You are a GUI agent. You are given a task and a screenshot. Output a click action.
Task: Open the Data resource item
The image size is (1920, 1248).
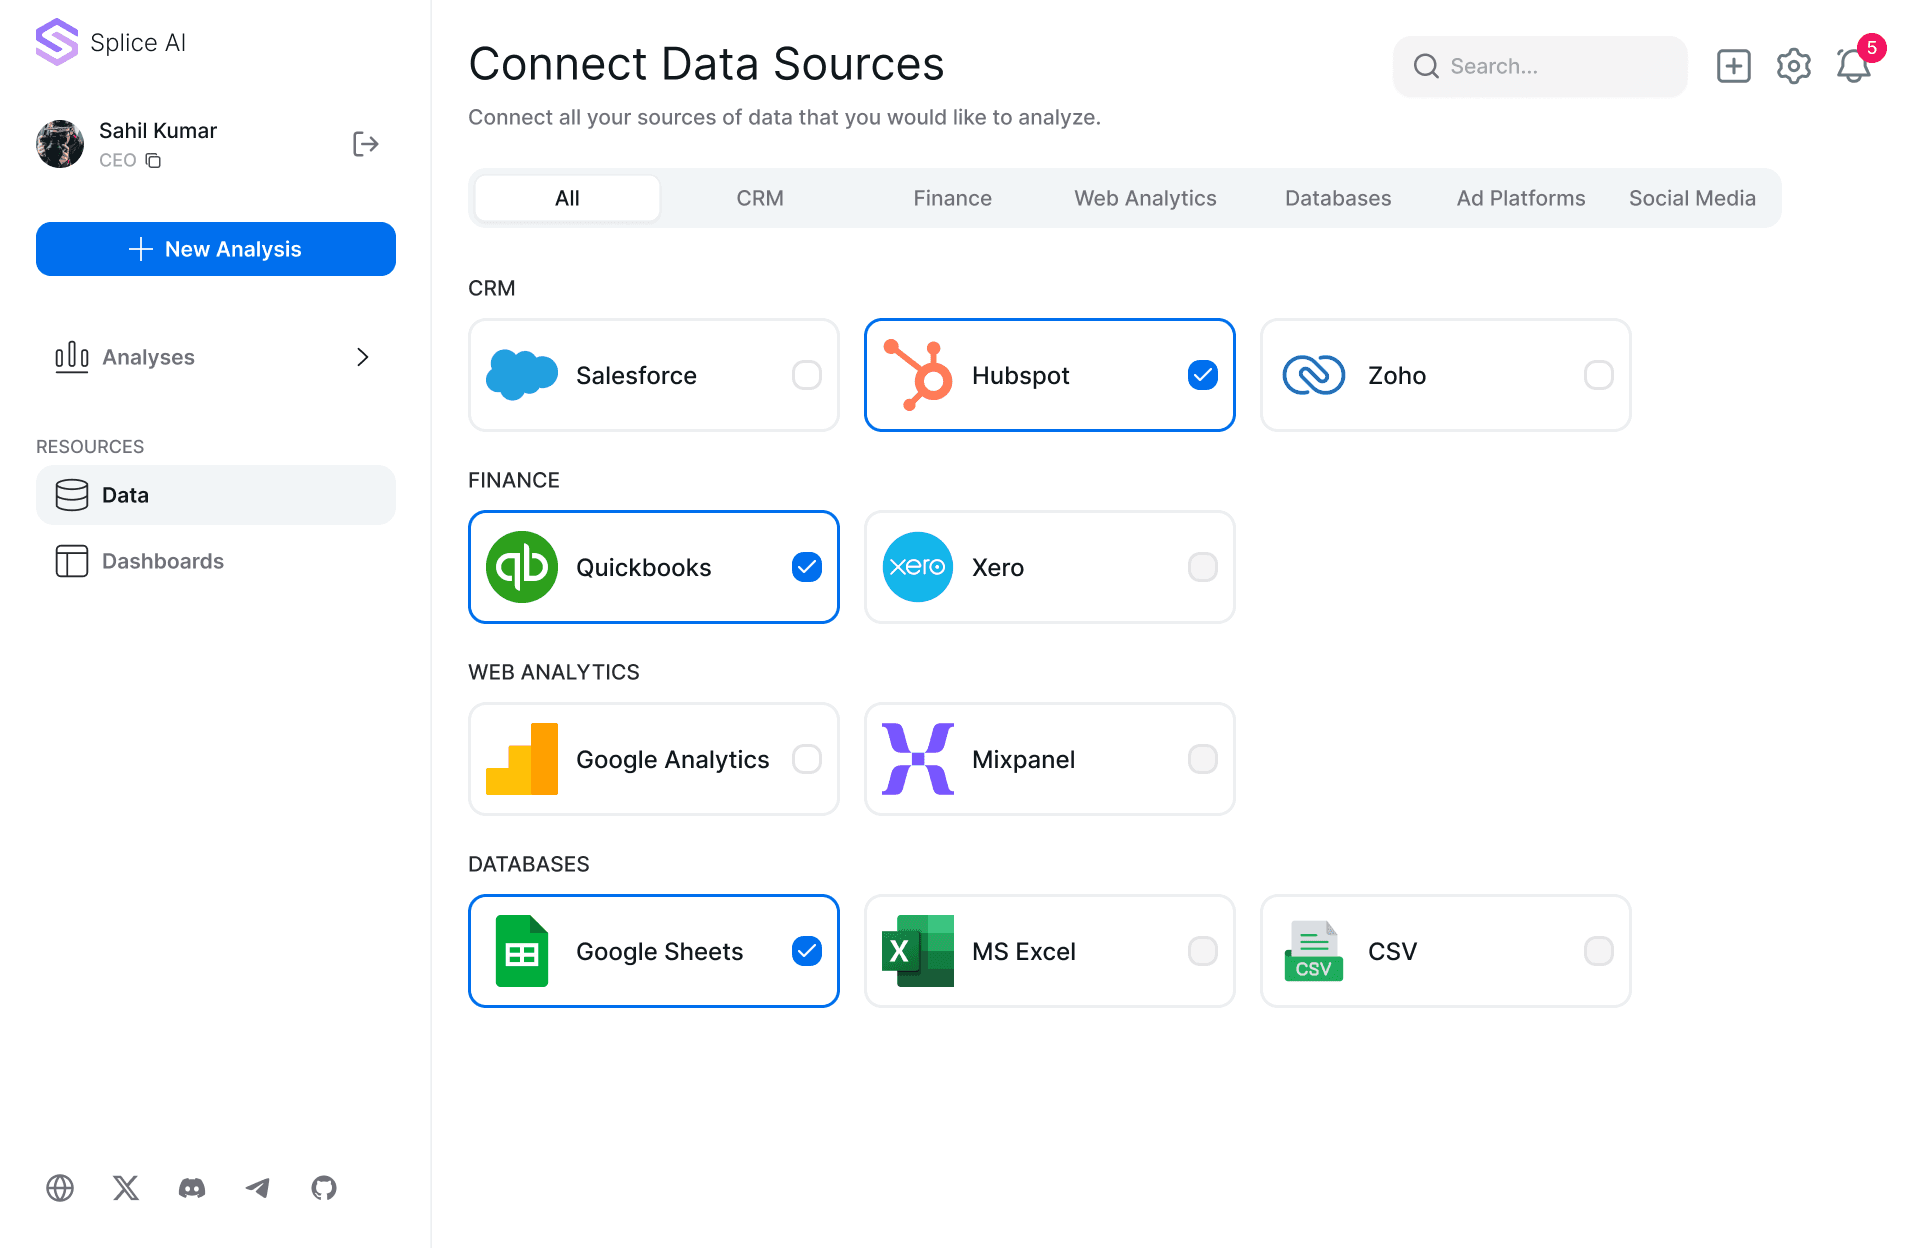tap(216, 495)
